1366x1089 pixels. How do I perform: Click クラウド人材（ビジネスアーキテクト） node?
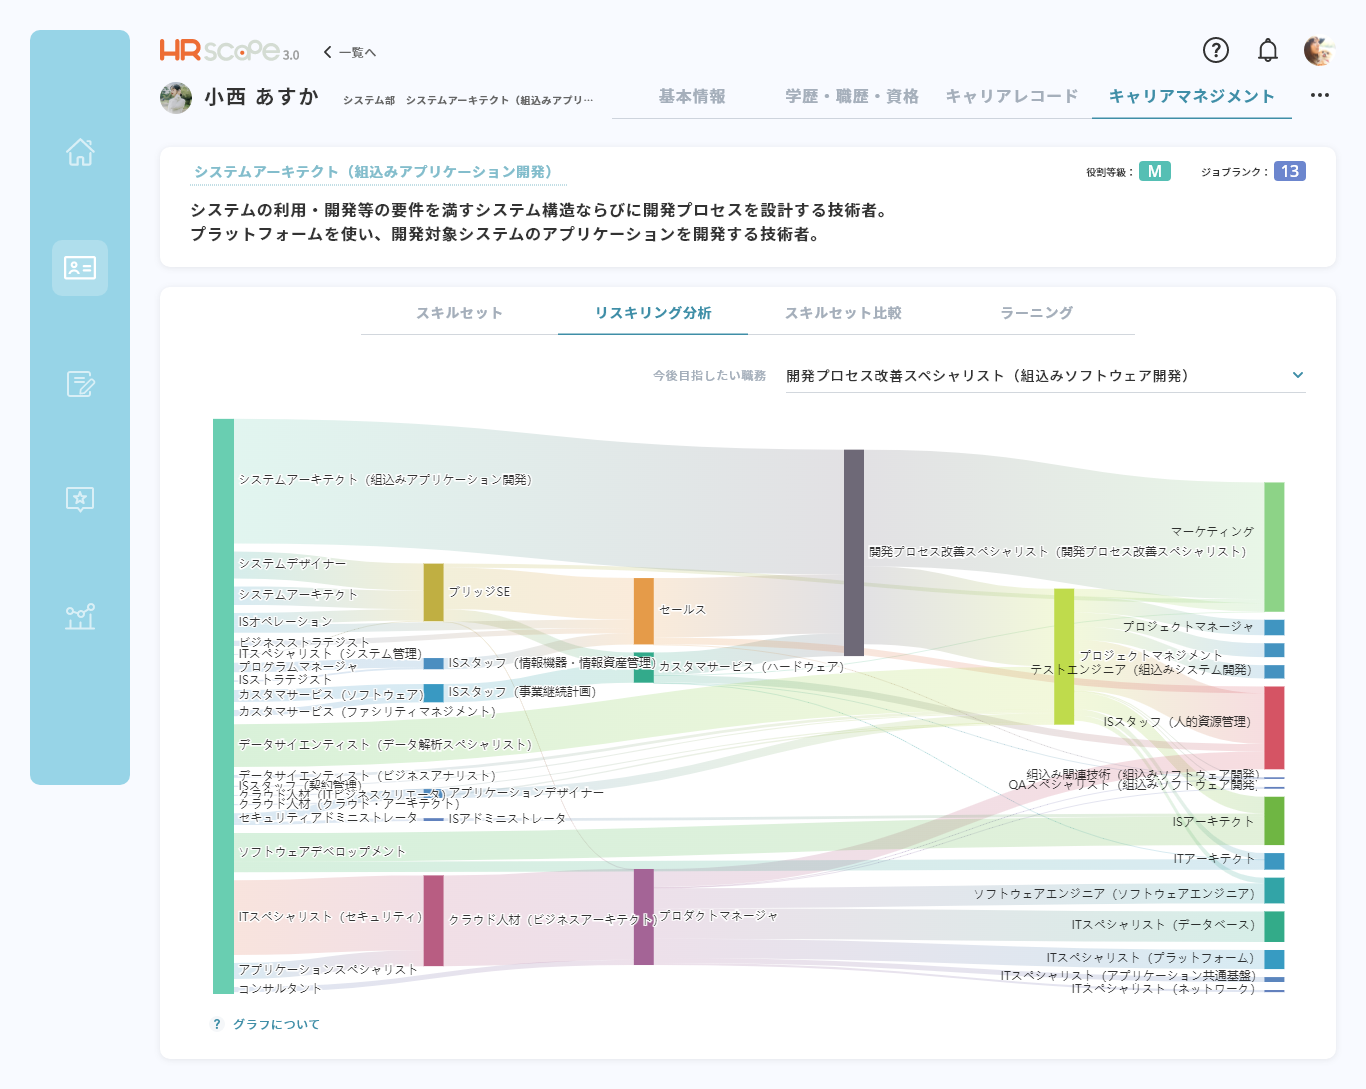click(x=433, y=920)
